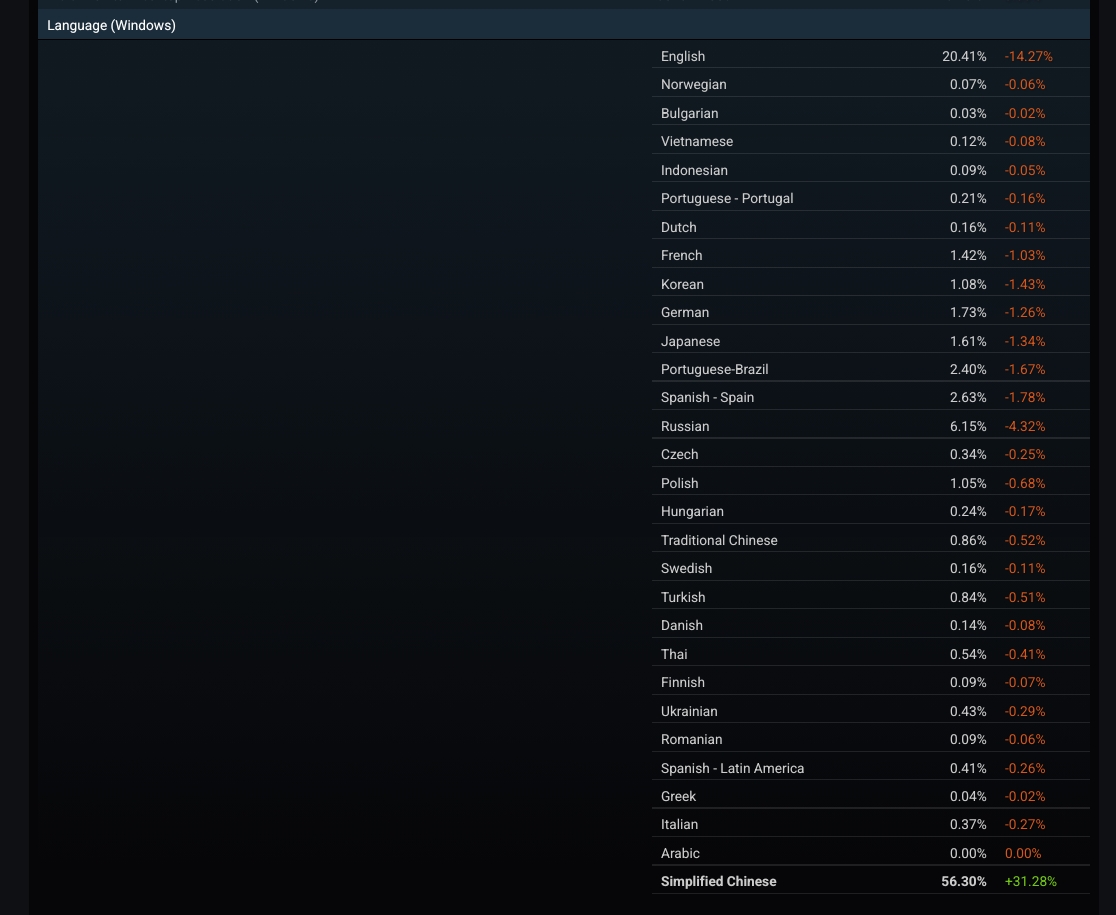
Task: Click the -0.27% change for Italian
Action: click(x=1025, y=825)
